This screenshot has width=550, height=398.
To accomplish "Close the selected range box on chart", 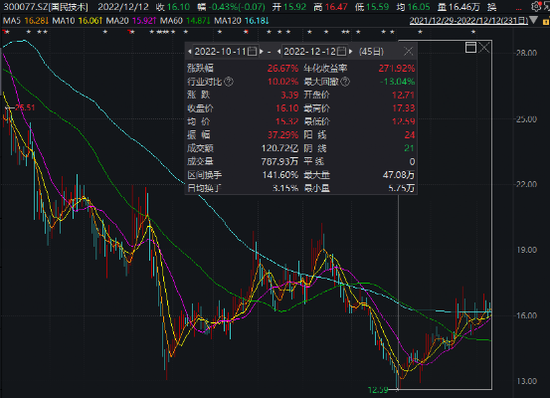I will point(484,47).
